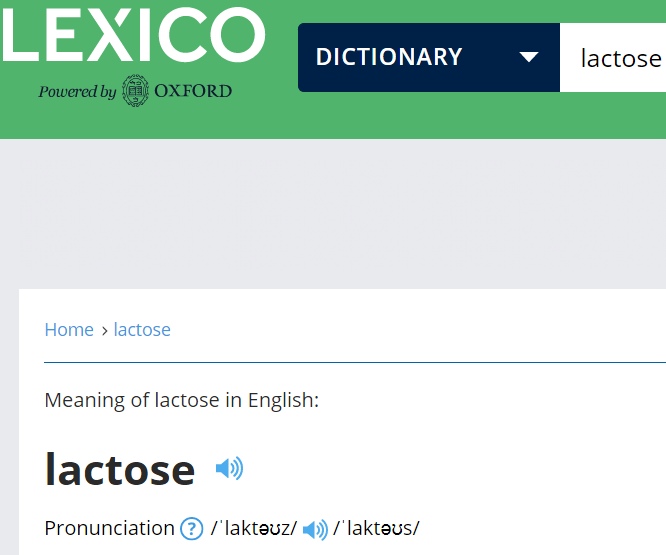Click the /ˈlaktəʊs/ phonetic transcription
Viewport: 666px width, 555px height.
[x=376, y=528]
